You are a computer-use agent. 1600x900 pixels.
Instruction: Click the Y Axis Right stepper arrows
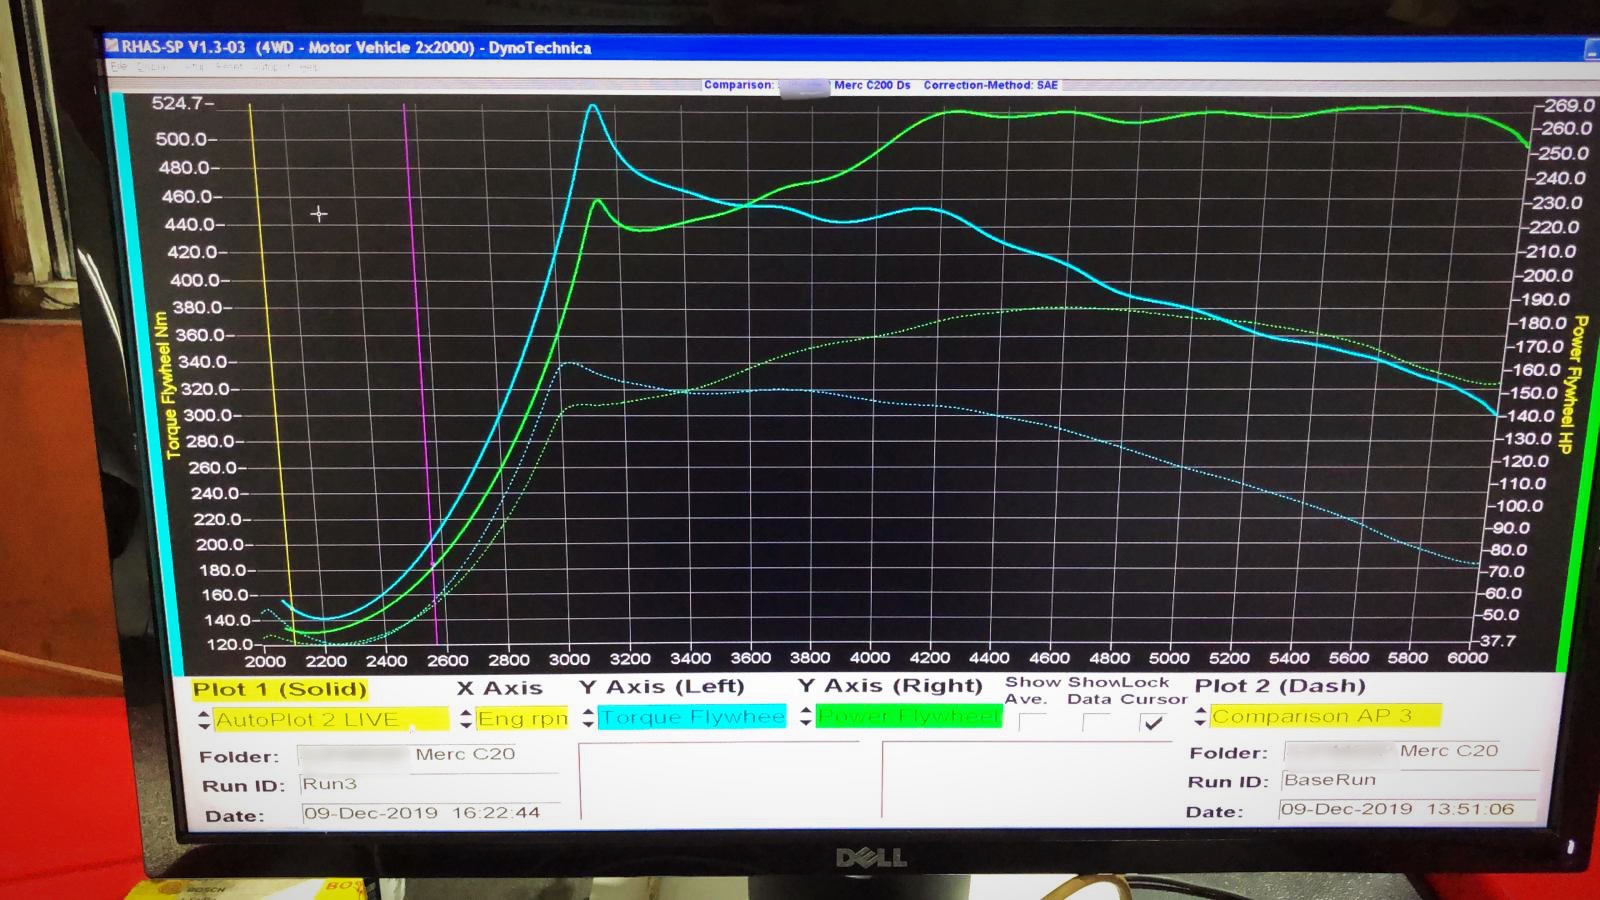(806, 717)
